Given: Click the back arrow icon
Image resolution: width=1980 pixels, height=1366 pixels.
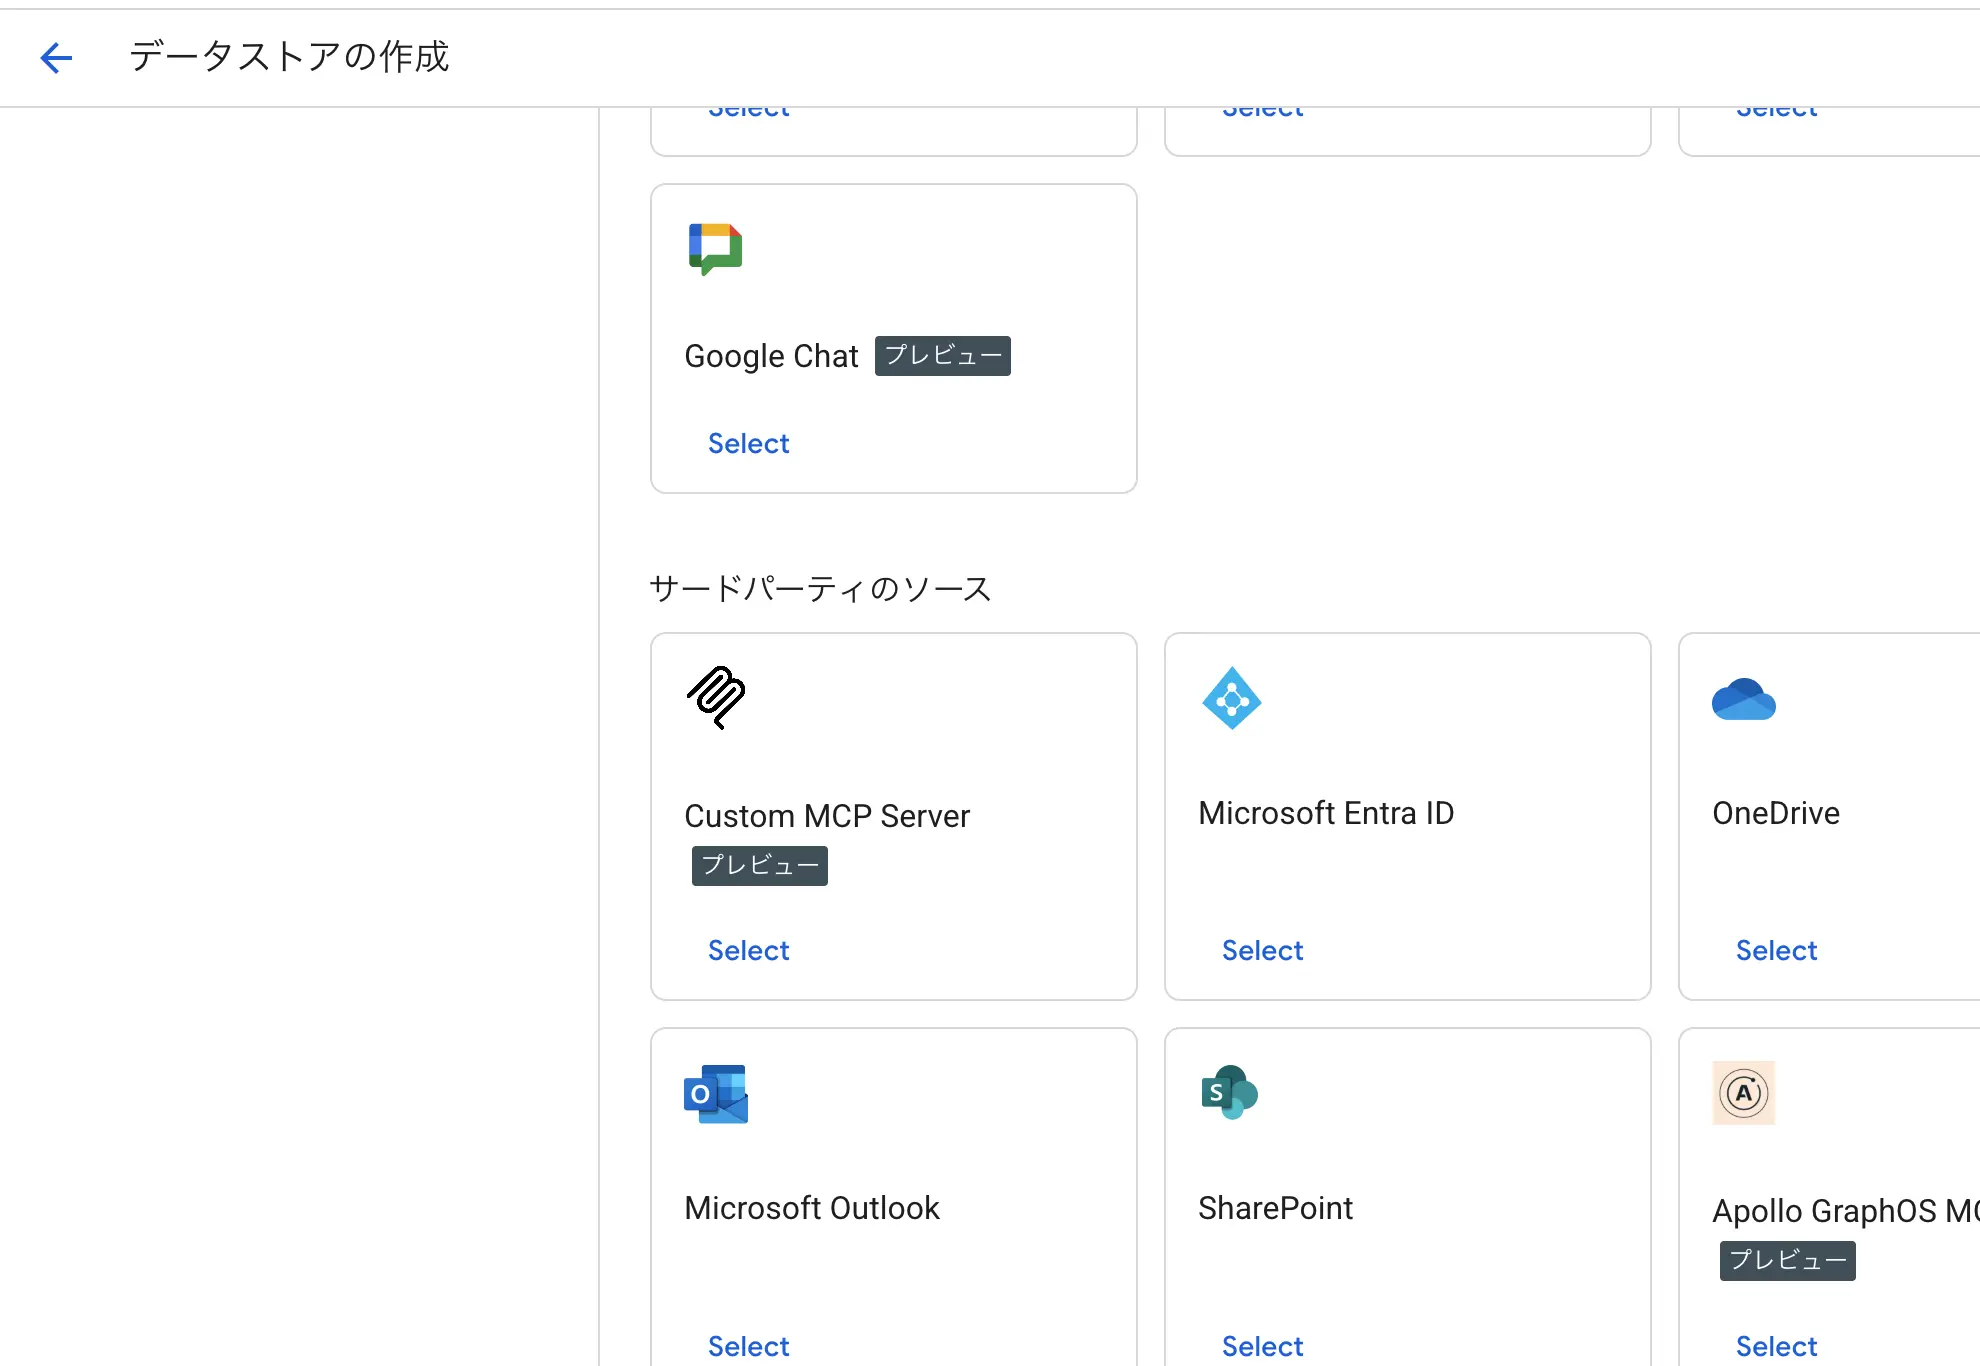Looking at the screenshot, I should pos(56,57).
